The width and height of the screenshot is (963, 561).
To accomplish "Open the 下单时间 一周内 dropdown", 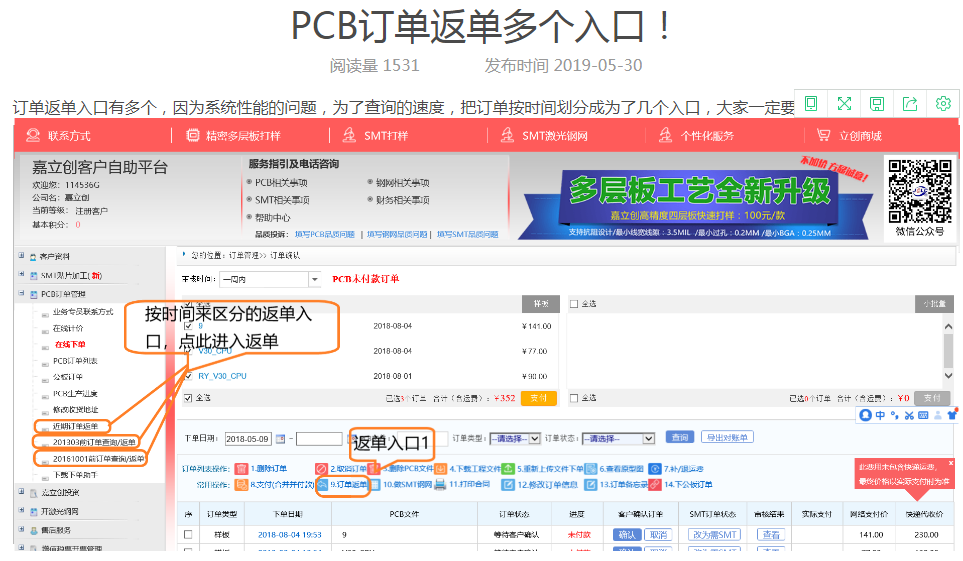I will pyautogui.click(x=270, y=279).
